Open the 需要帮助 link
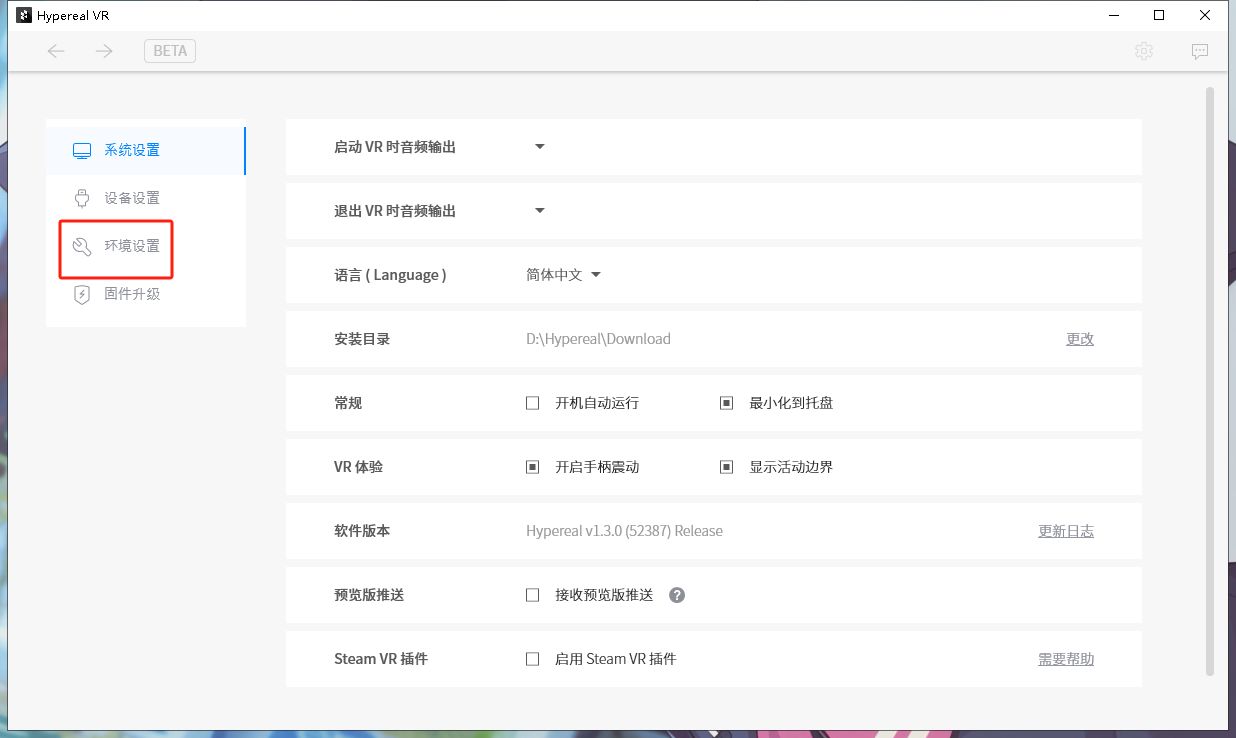The width and height of the screenshot is (1236, 738). (1066, 659)
